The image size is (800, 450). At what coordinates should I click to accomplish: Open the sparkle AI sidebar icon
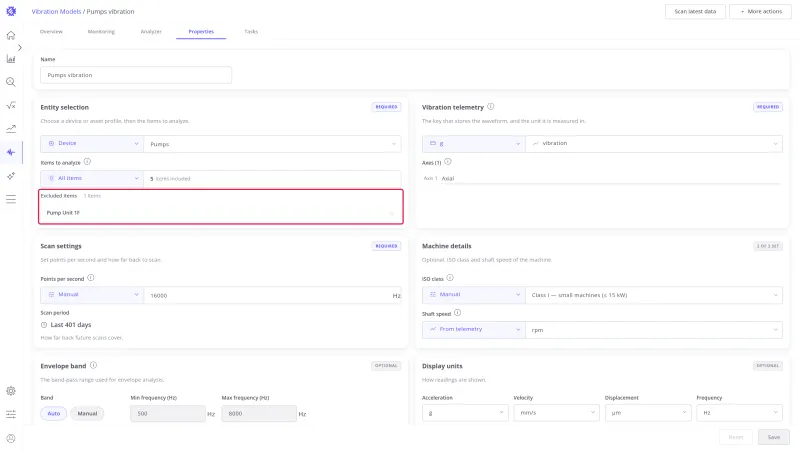(11, 176)
